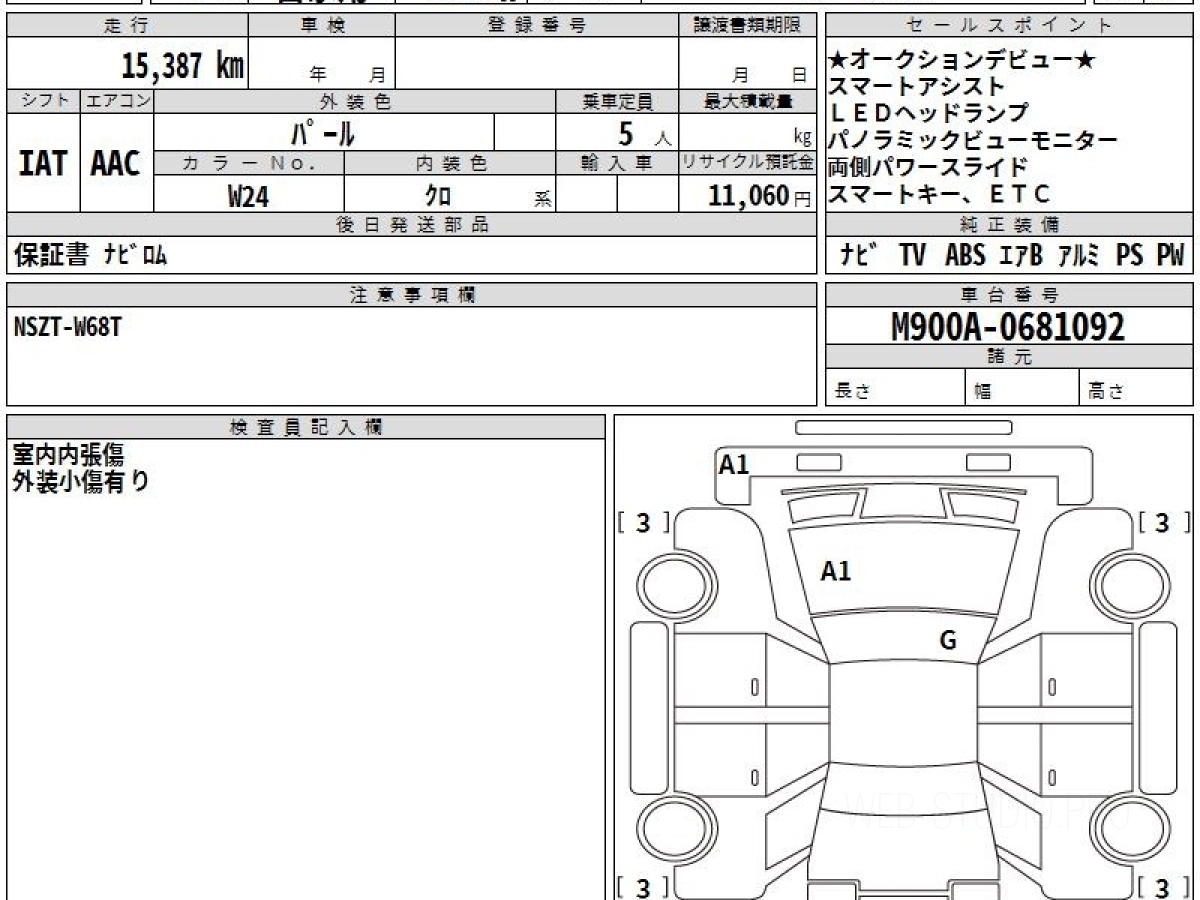Click the 車検 header cell
Image resolution: width=1200 pixels, height=900 pixels.
[x=322, y=26]
